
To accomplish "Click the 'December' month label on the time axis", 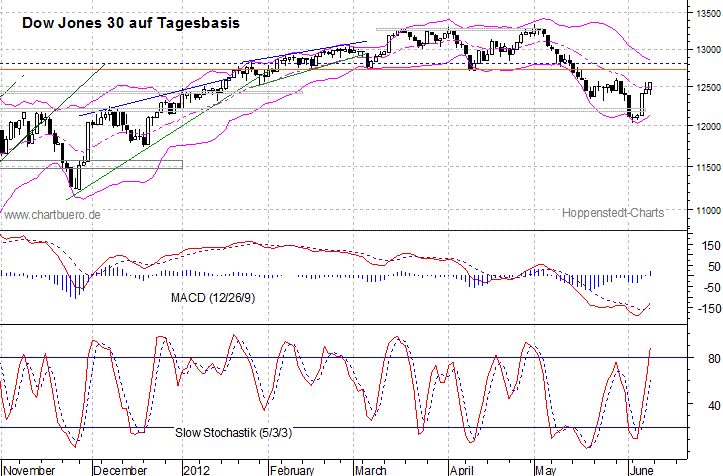I will coord(120,470).
